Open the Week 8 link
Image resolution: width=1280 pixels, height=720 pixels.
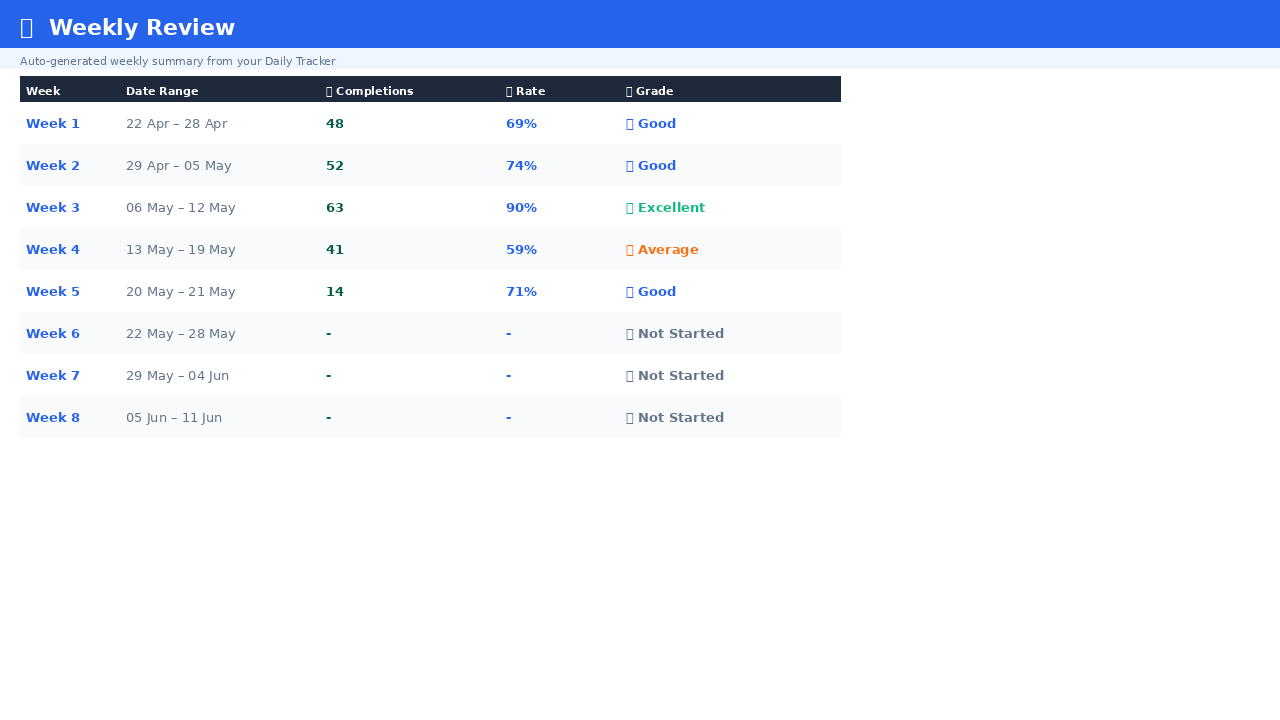pos(53,418)
